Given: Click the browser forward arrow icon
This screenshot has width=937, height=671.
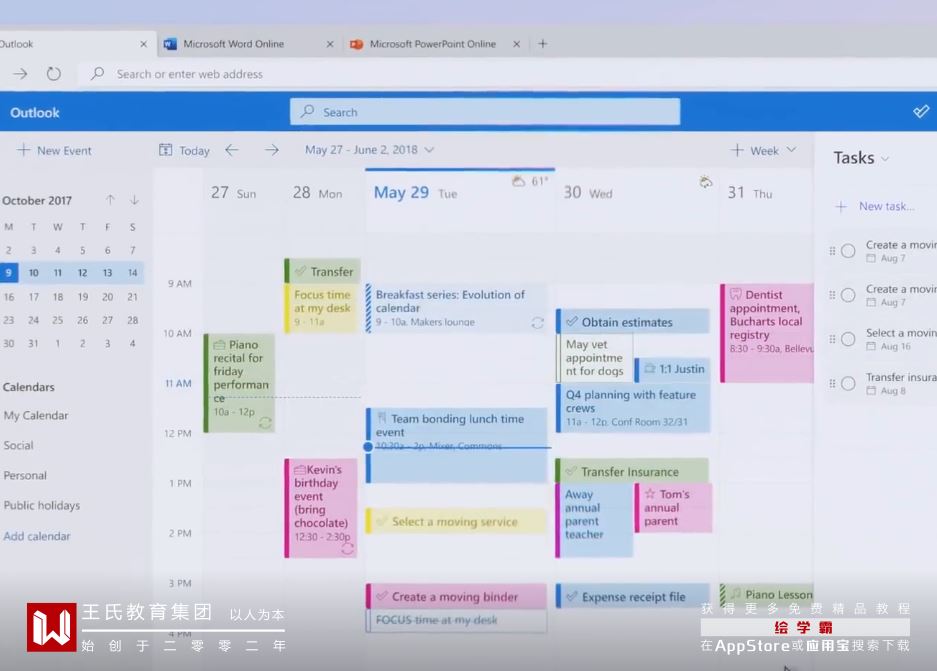Looking at the screenshot, I should 20,73.
